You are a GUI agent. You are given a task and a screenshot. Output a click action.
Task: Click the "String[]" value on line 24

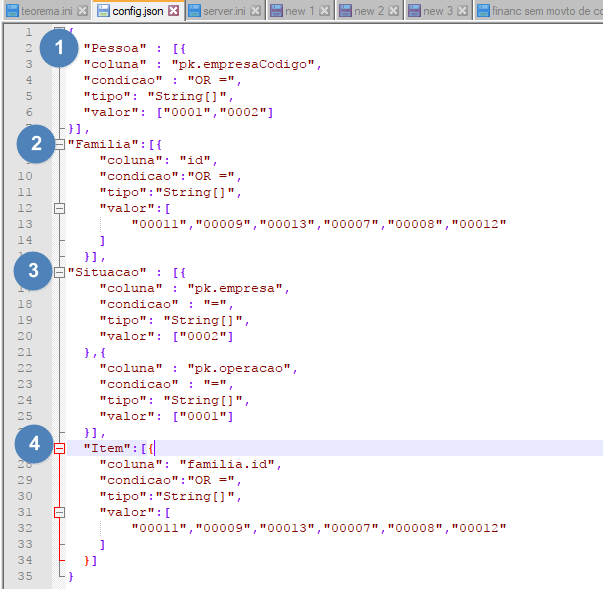203,400
